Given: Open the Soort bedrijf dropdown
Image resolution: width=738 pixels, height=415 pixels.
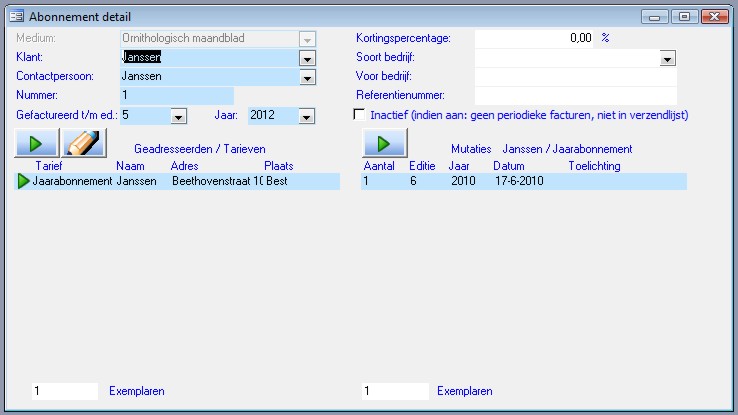Looking at the screenshot, I should point(668,59).
